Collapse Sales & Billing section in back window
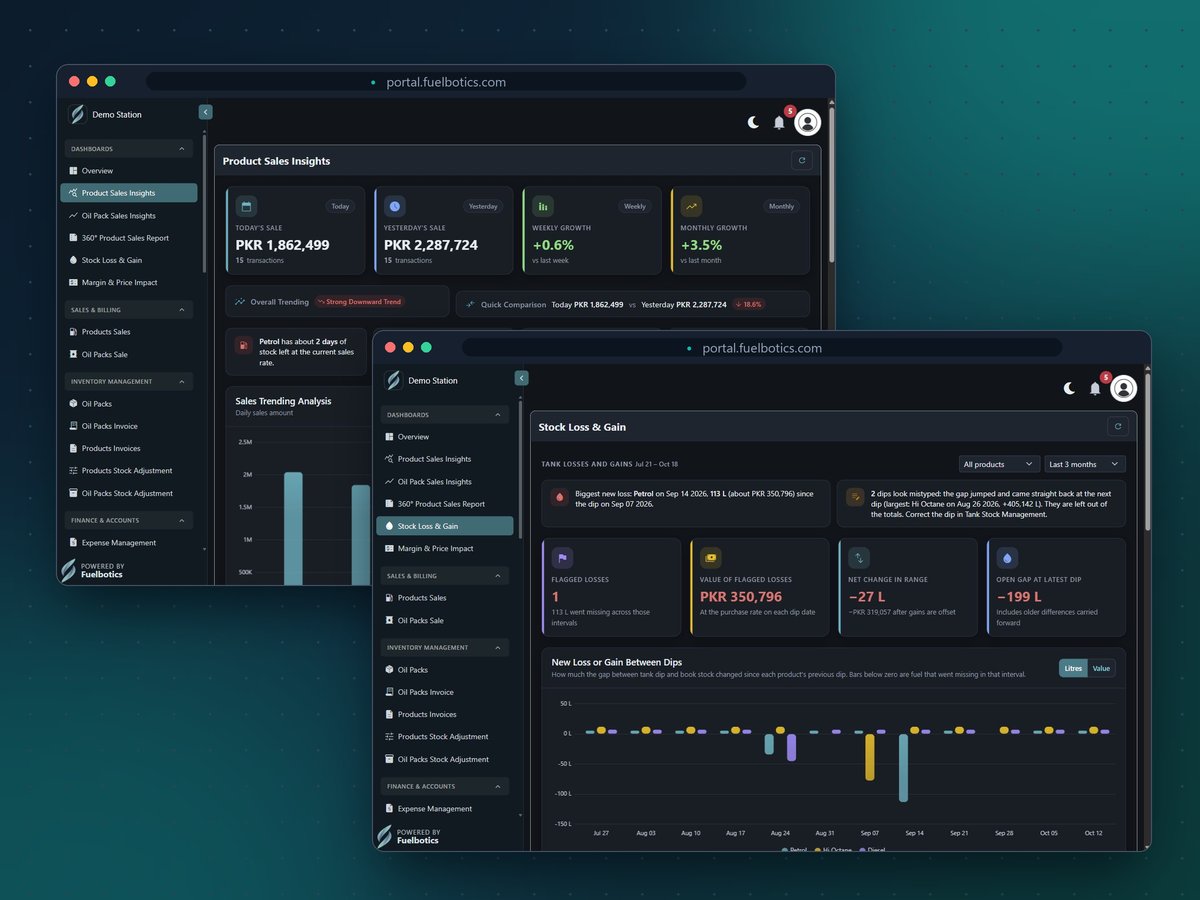The width and height of the screenshot is (1200, 900). (x=128, y=310)
